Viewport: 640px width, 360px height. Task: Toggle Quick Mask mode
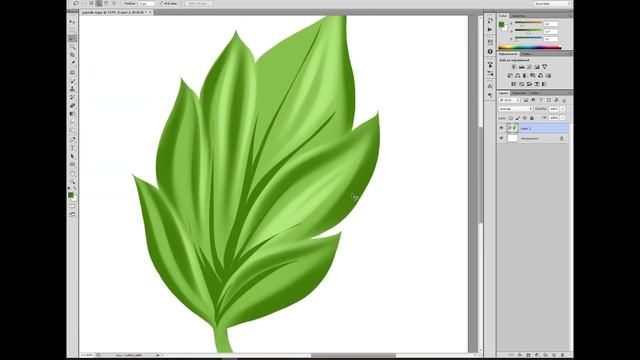72,206
